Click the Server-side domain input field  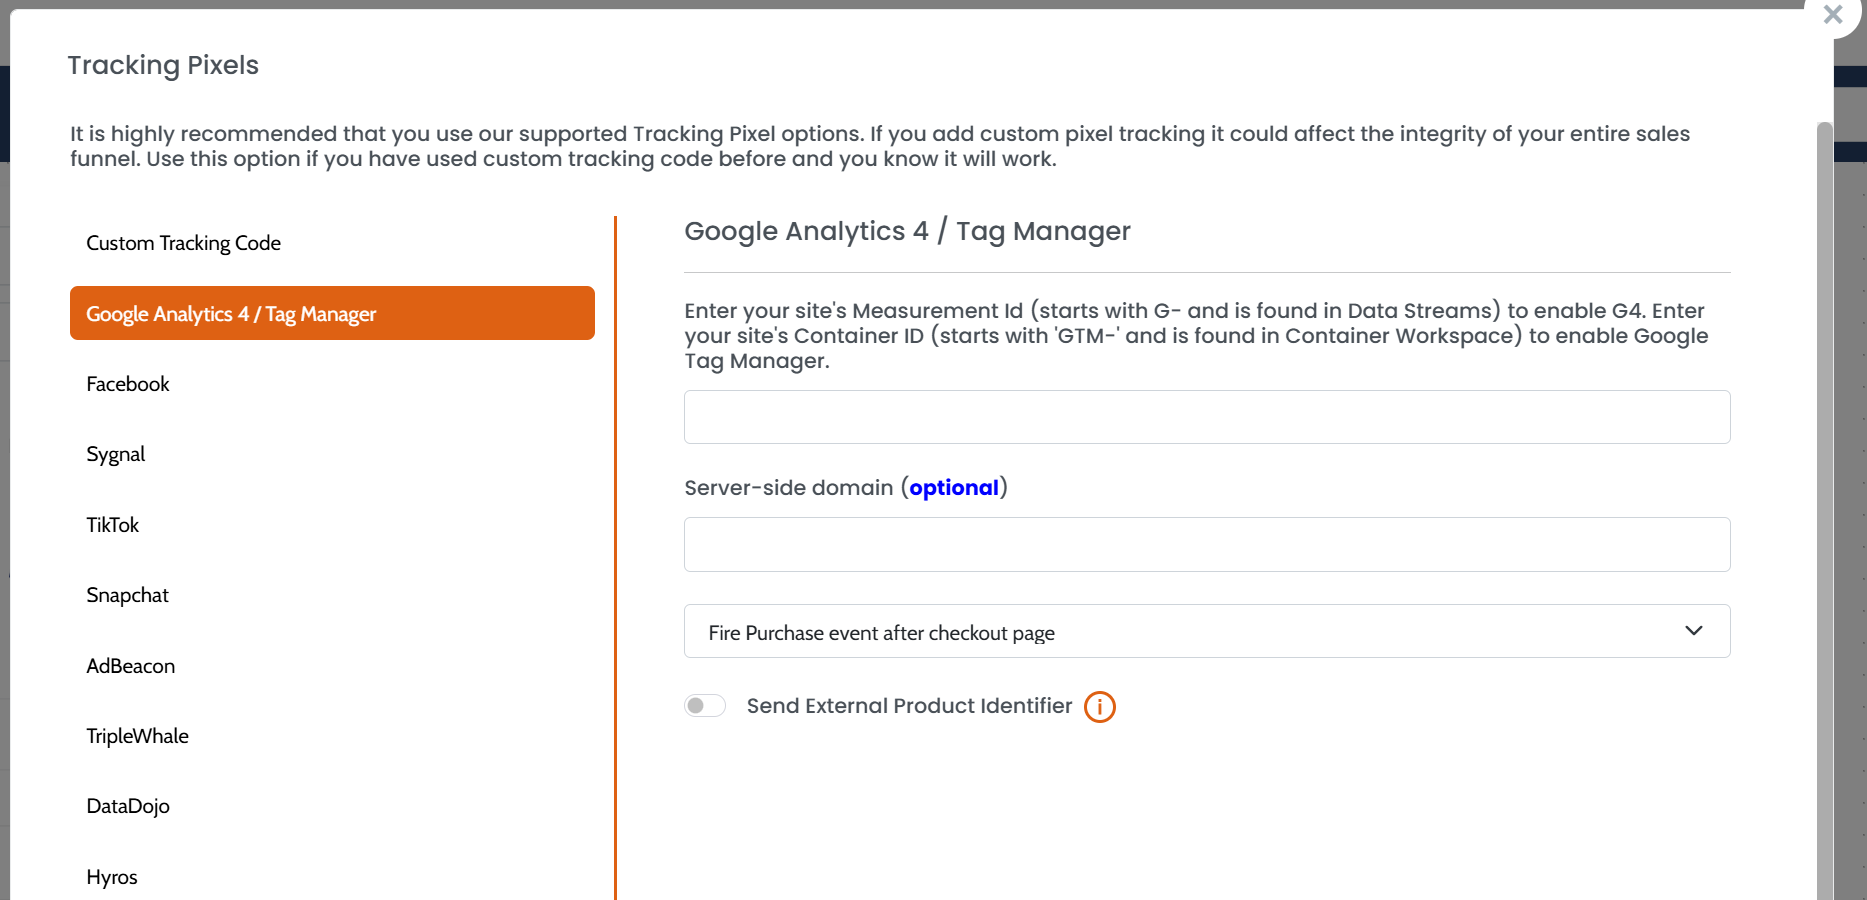coord(1206,545)
